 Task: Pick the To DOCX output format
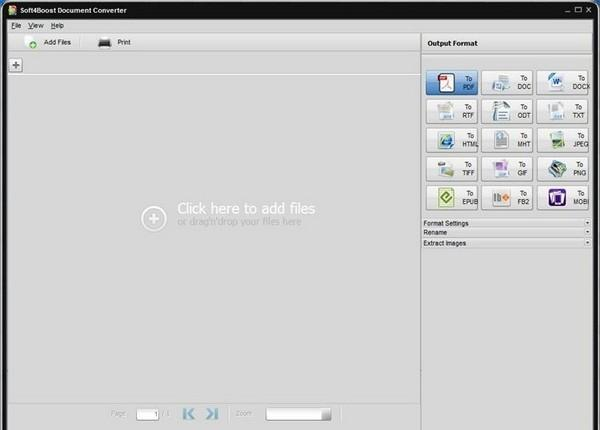tap(562, 83)
